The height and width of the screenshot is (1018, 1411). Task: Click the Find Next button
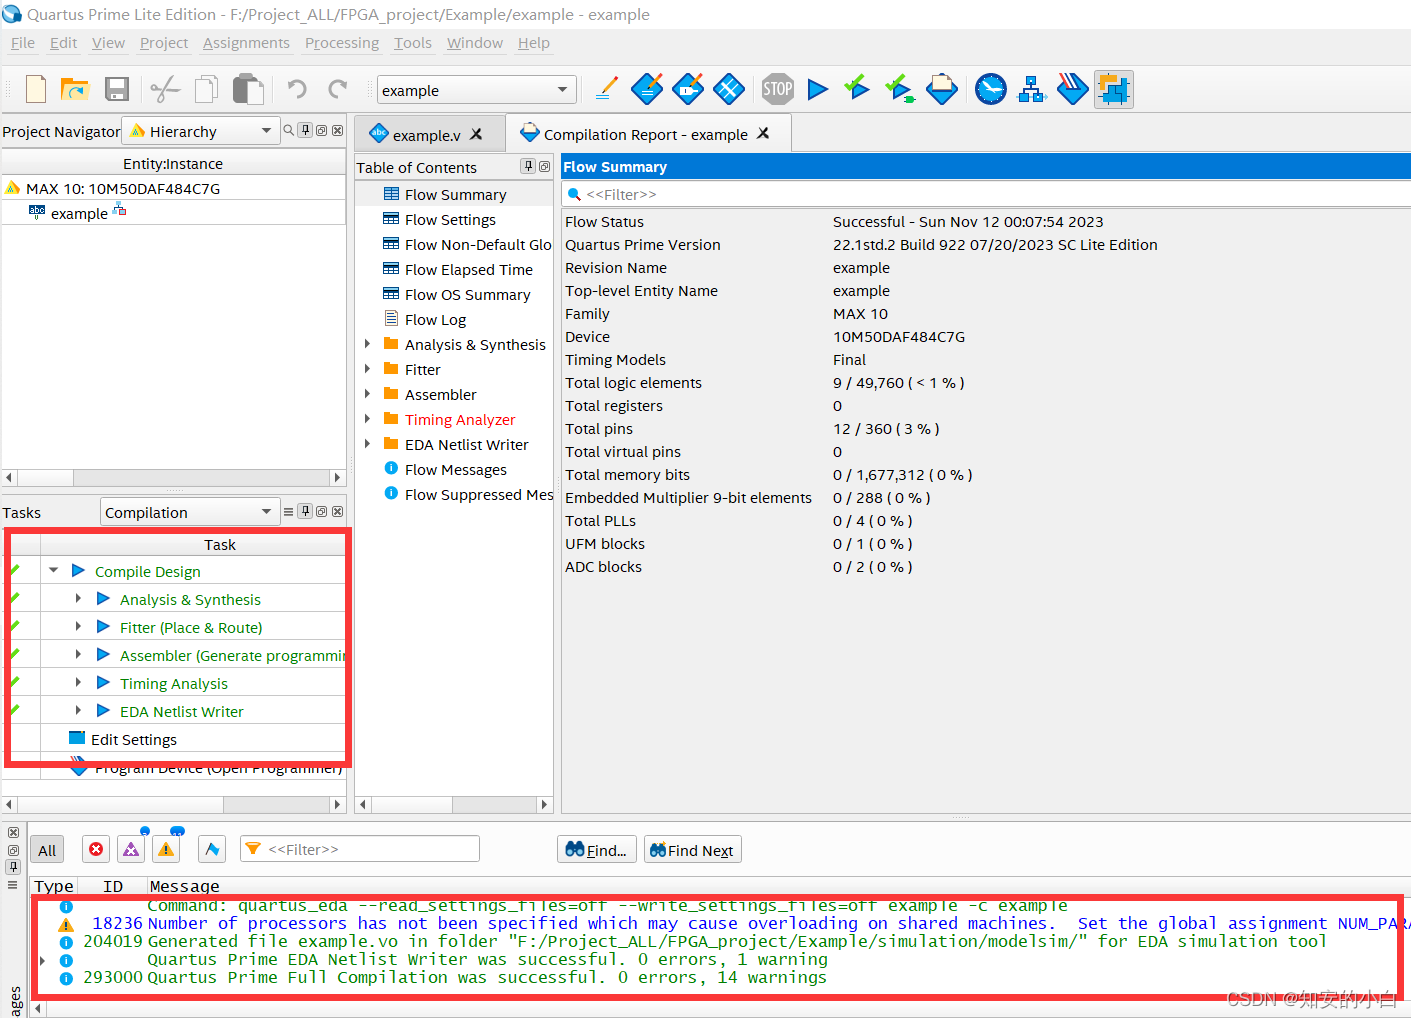(693, 850)
